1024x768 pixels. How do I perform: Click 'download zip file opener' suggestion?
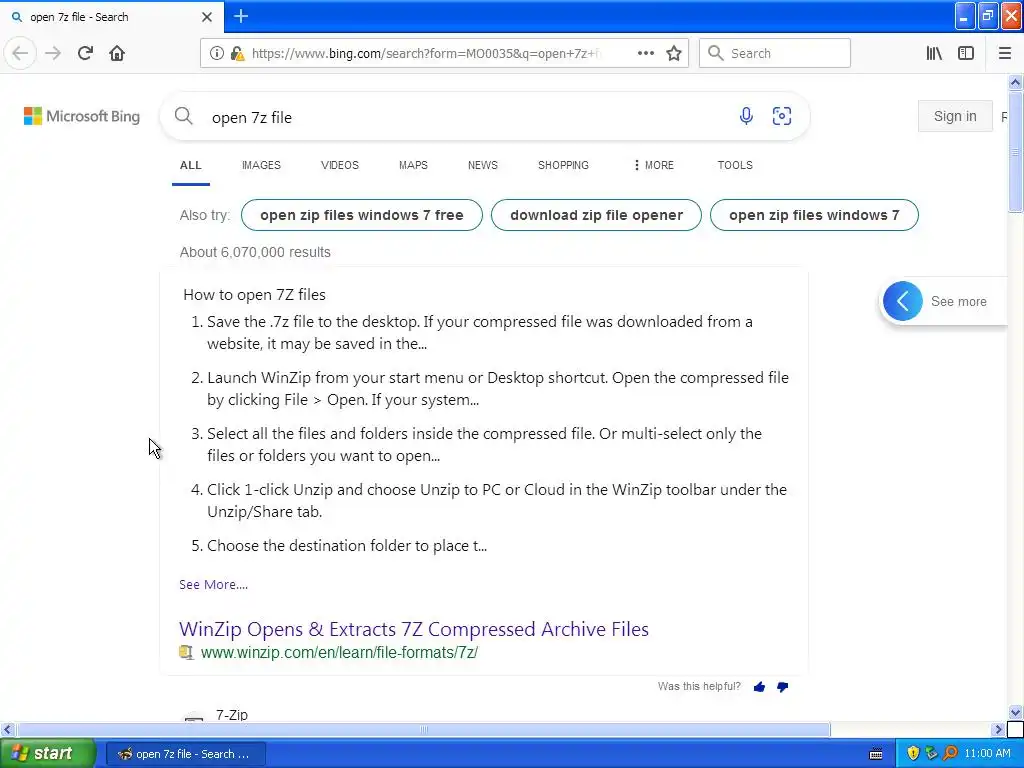(x=596, y=215)
